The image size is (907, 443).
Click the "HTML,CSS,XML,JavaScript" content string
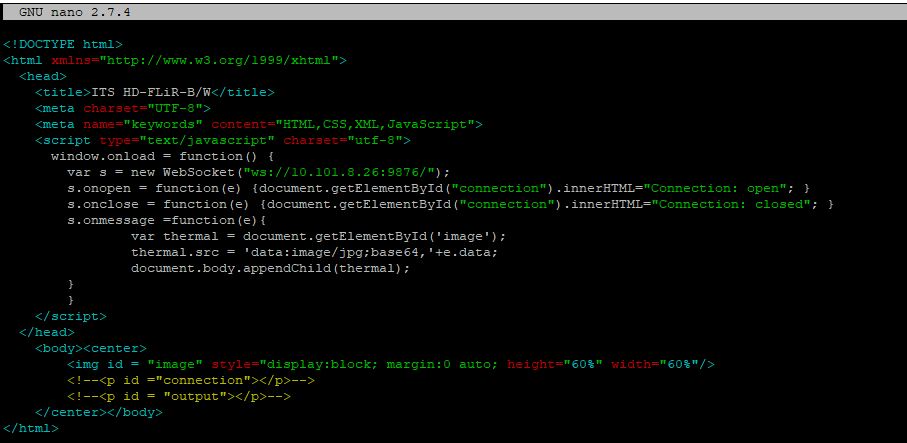[374, 124]
